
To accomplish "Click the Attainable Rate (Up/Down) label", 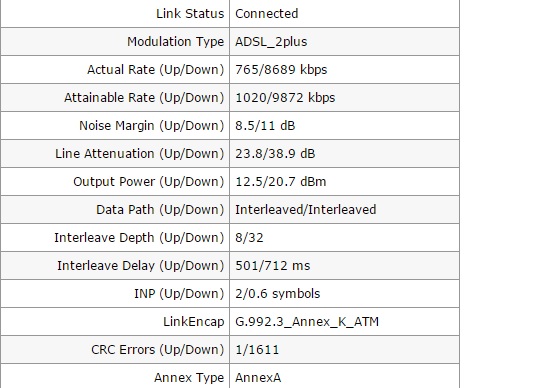I will click(x=144, y=98).
